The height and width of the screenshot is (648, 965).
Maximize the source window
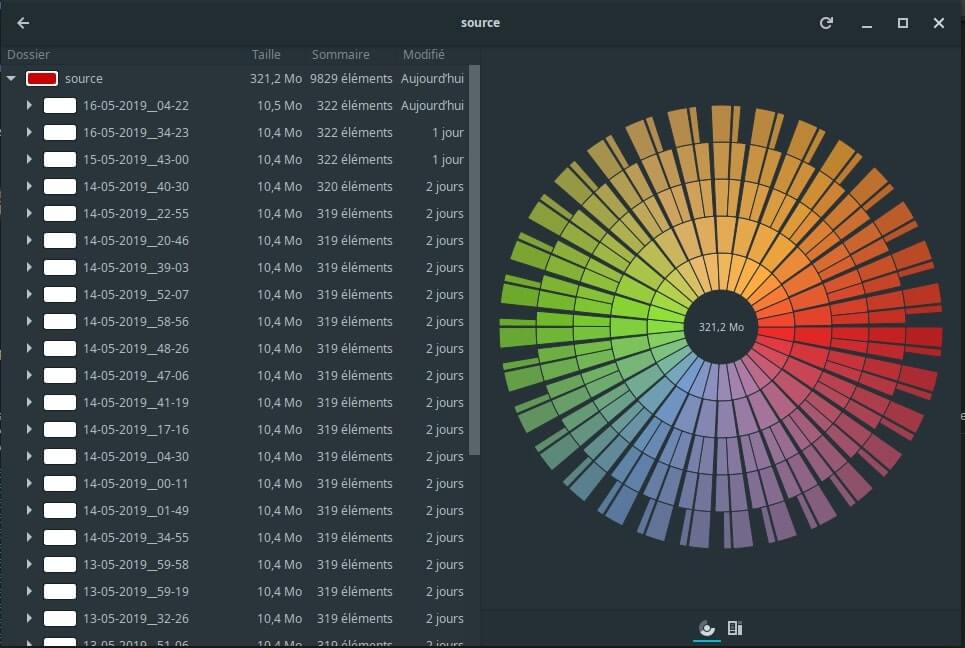pyautogui.click(x=902, y=23)
